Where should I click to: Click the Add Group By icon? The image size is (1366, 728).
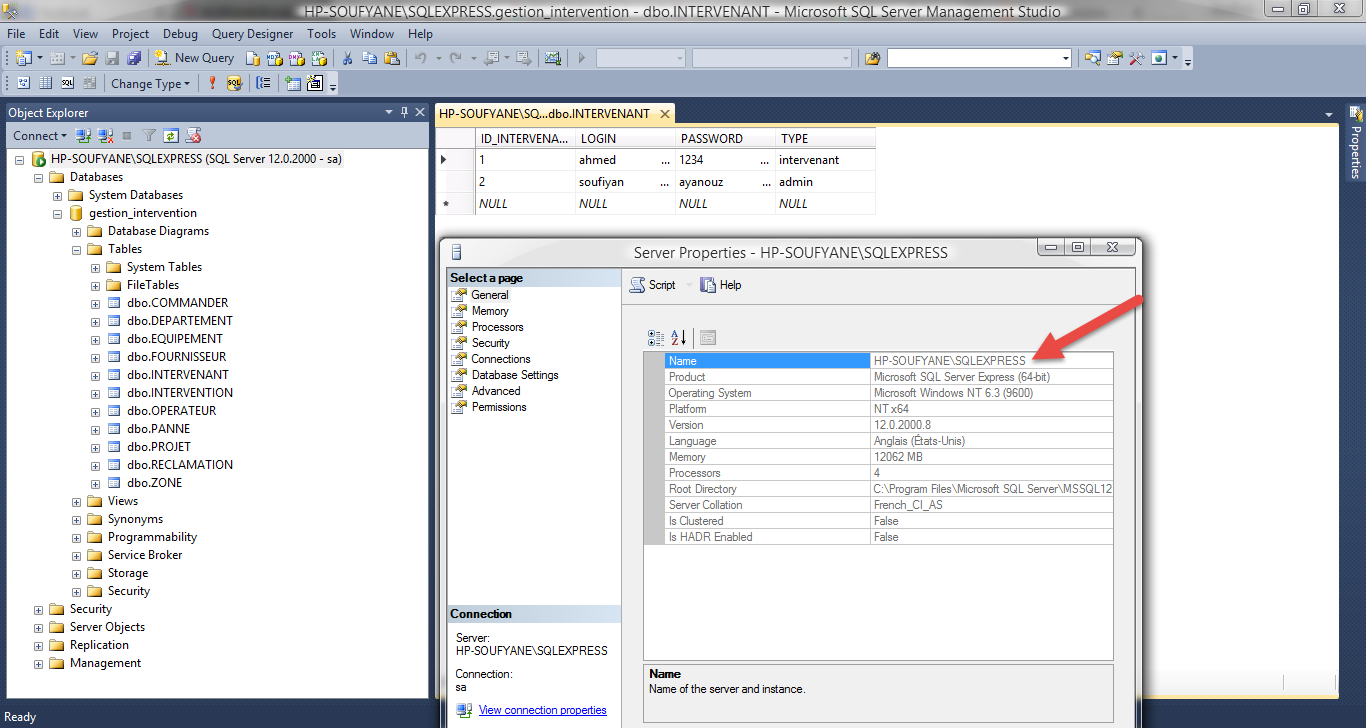point(263,83)
